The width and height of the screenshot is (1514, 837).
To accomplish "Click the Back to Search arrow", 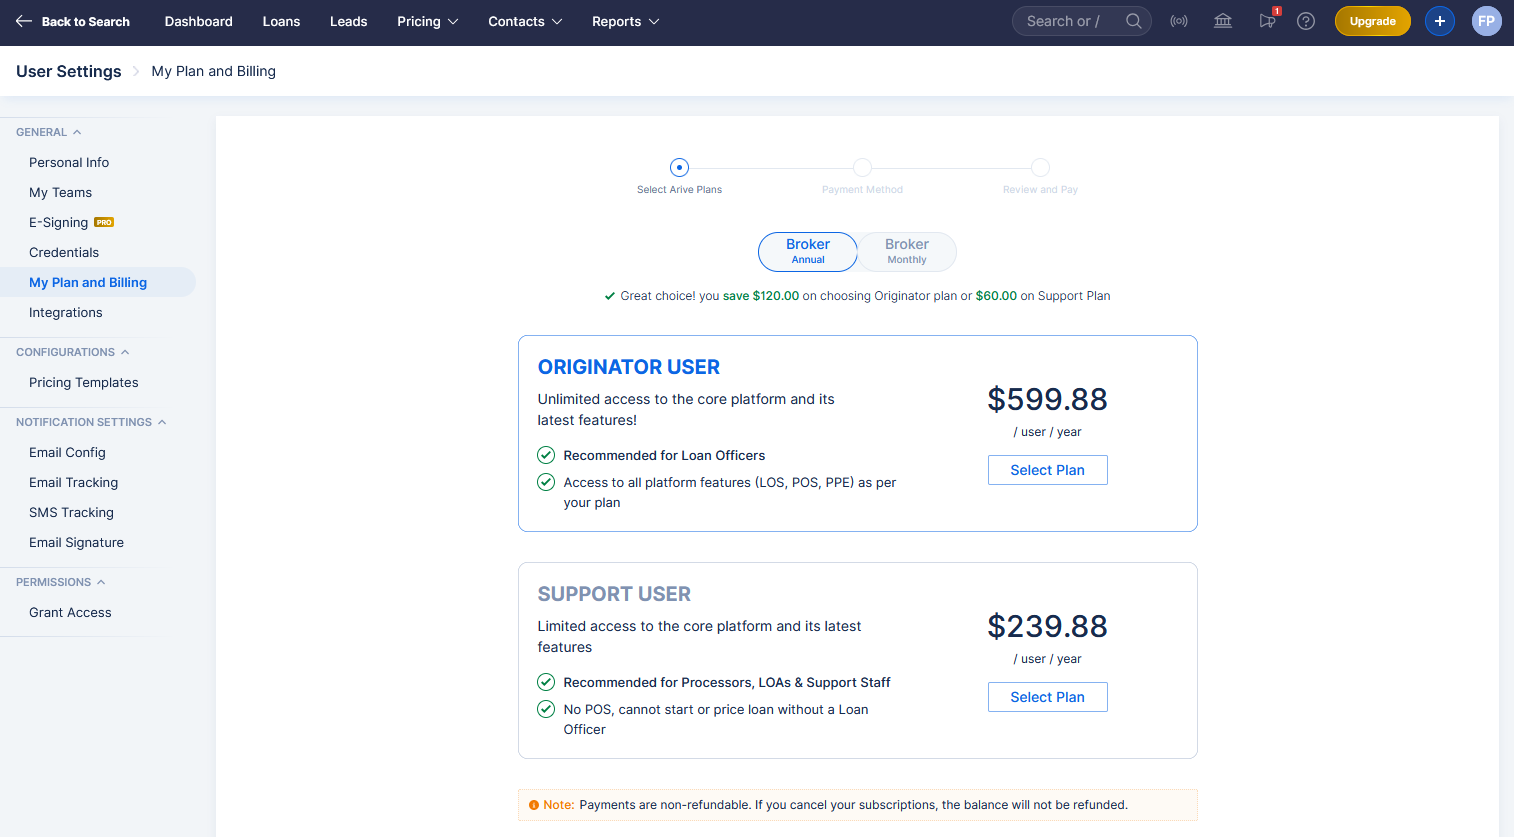I will pos(24,21).
